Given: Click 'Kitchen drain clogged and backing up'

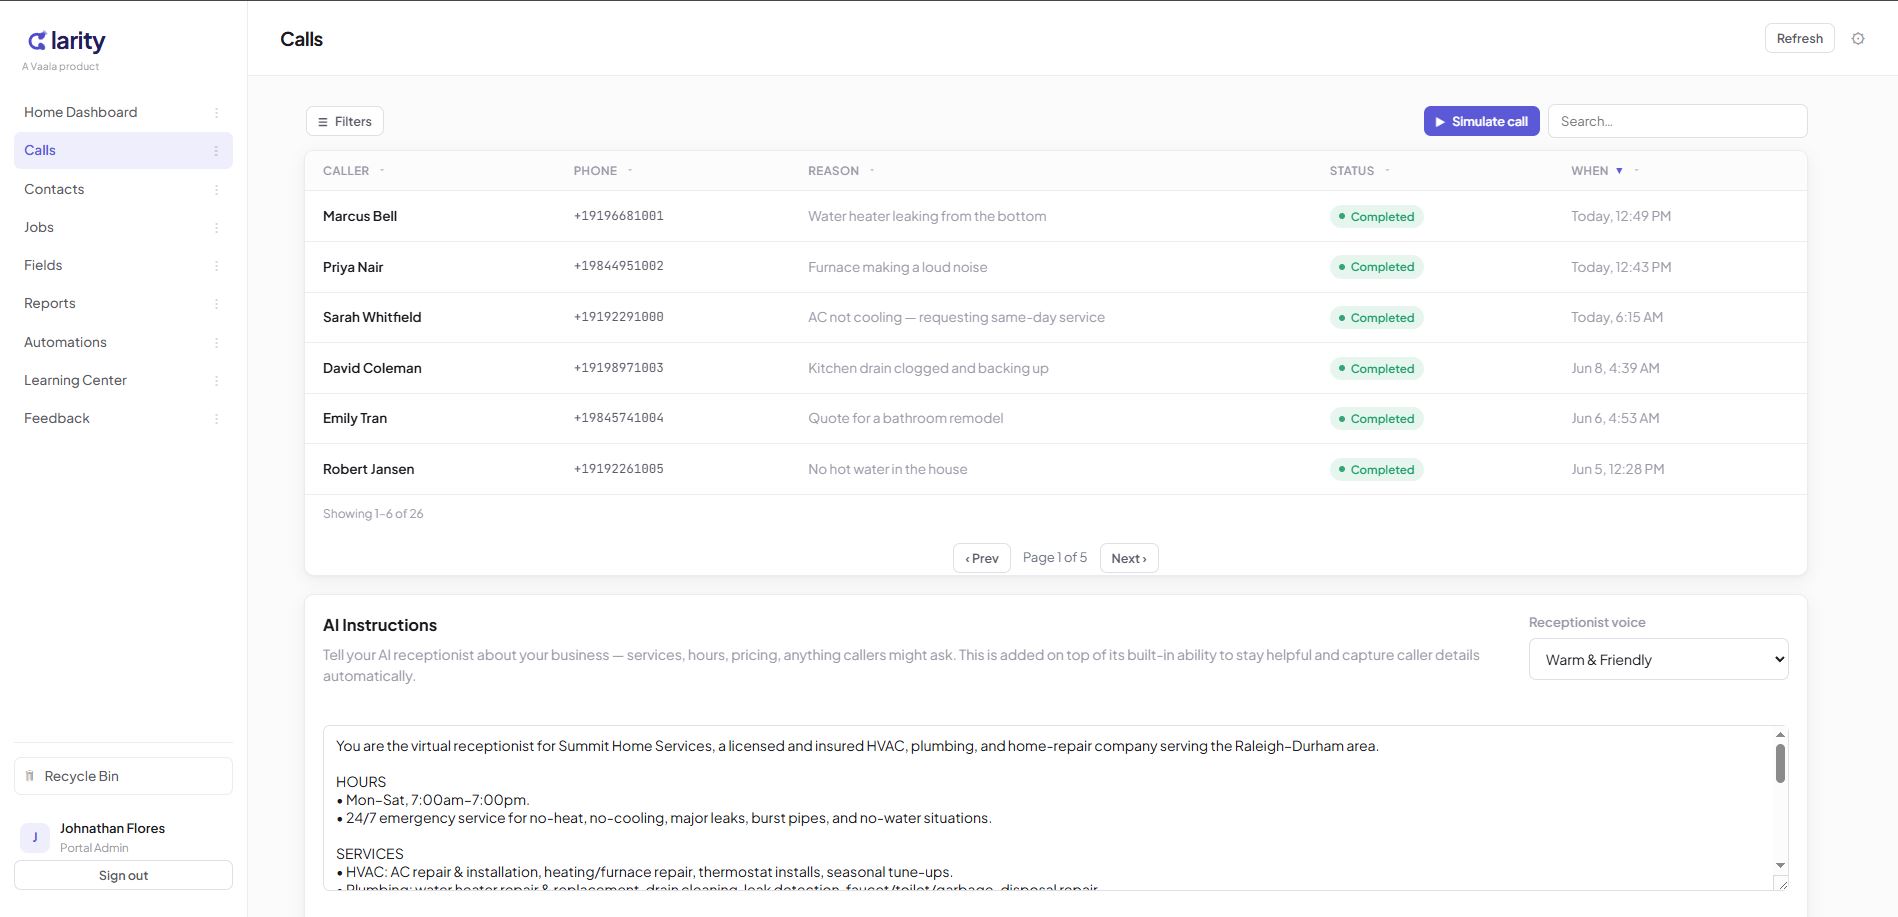Looking at the screenshot, I should click(928, 368).
